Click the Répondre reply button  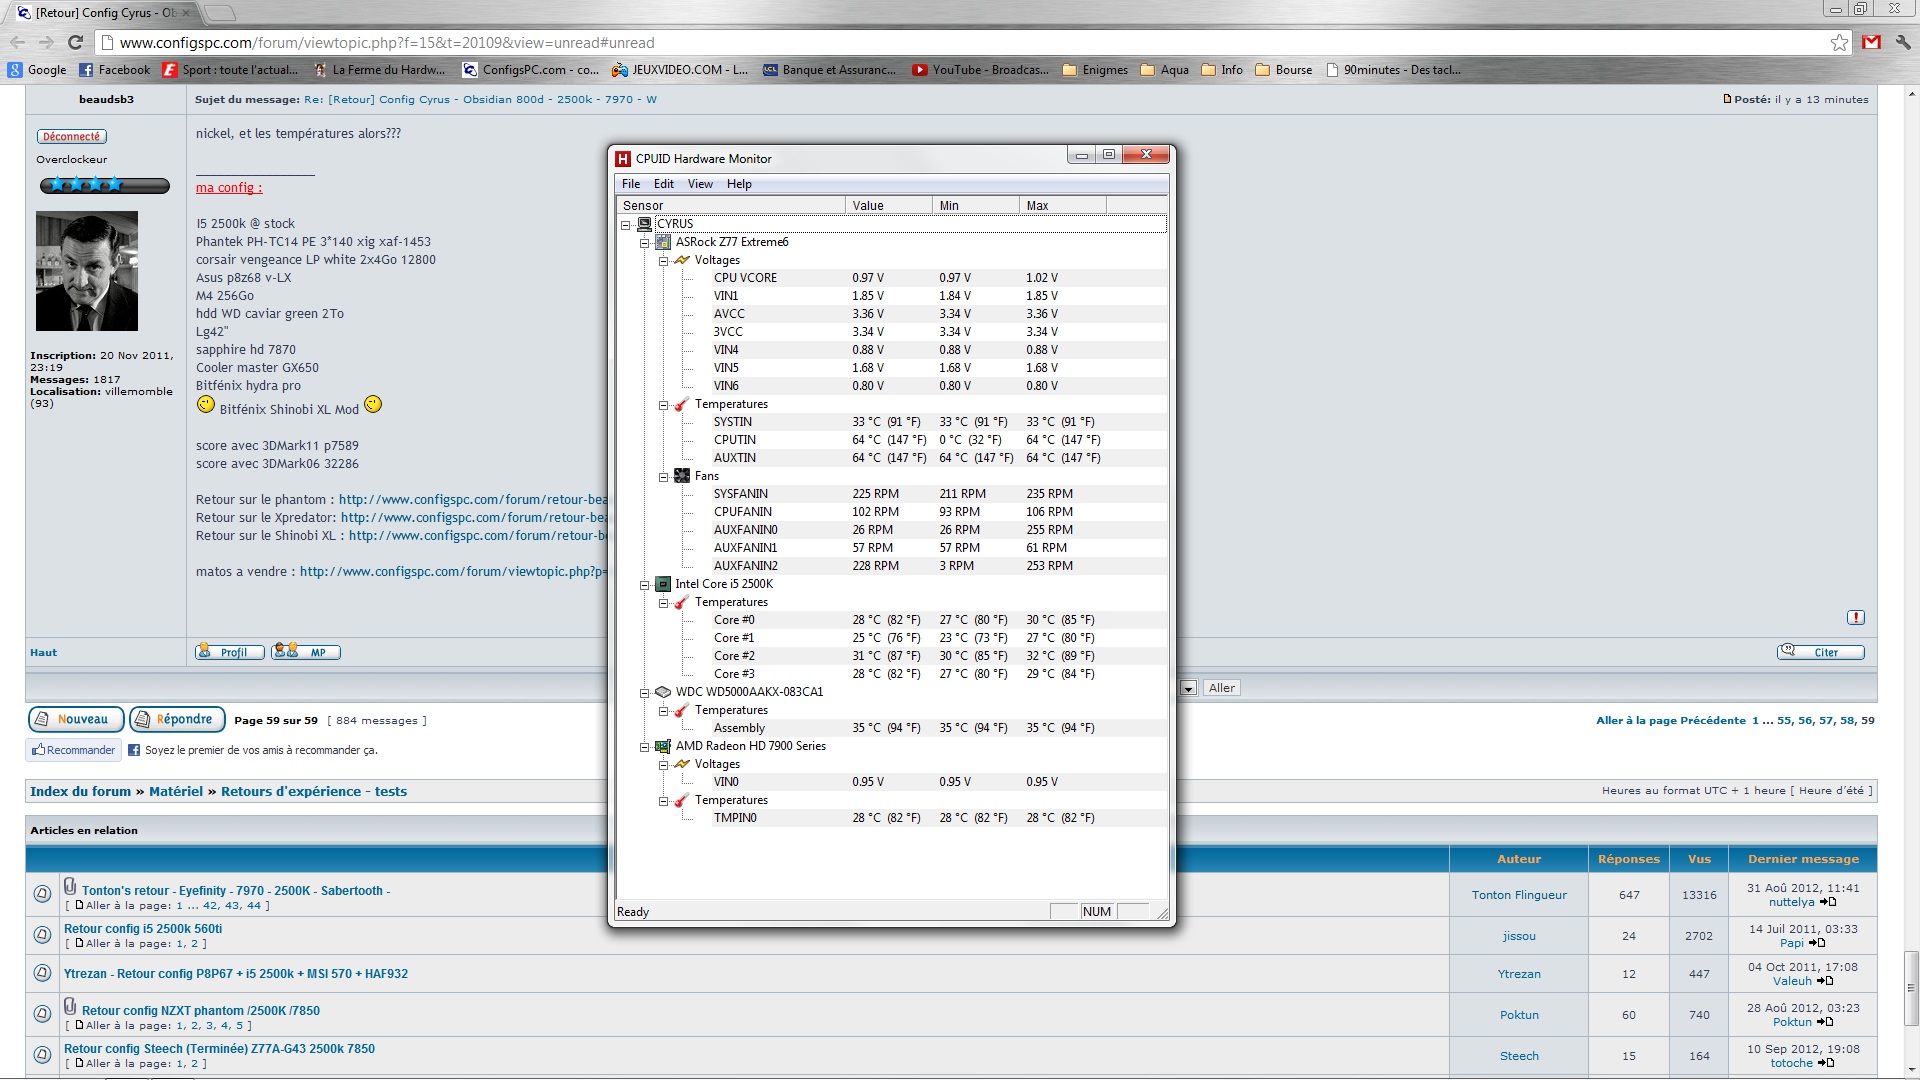tap(176, 719)
